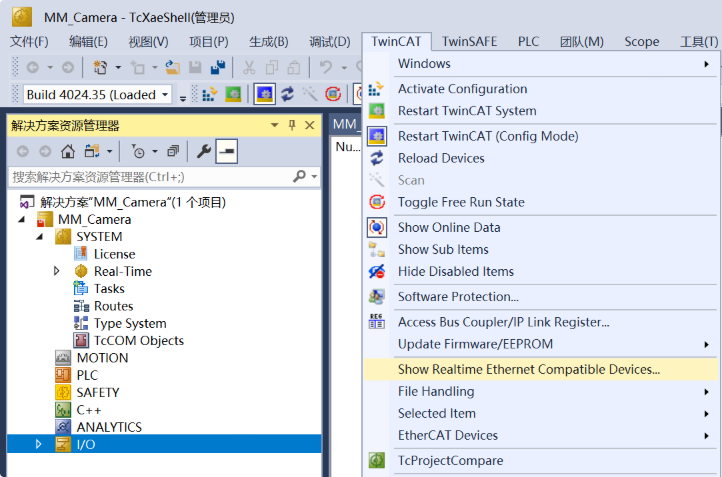Click the Solution Explorer search field
Image resolution: width=722 pixels, height=477 pixels.
(x=151, y=177)
